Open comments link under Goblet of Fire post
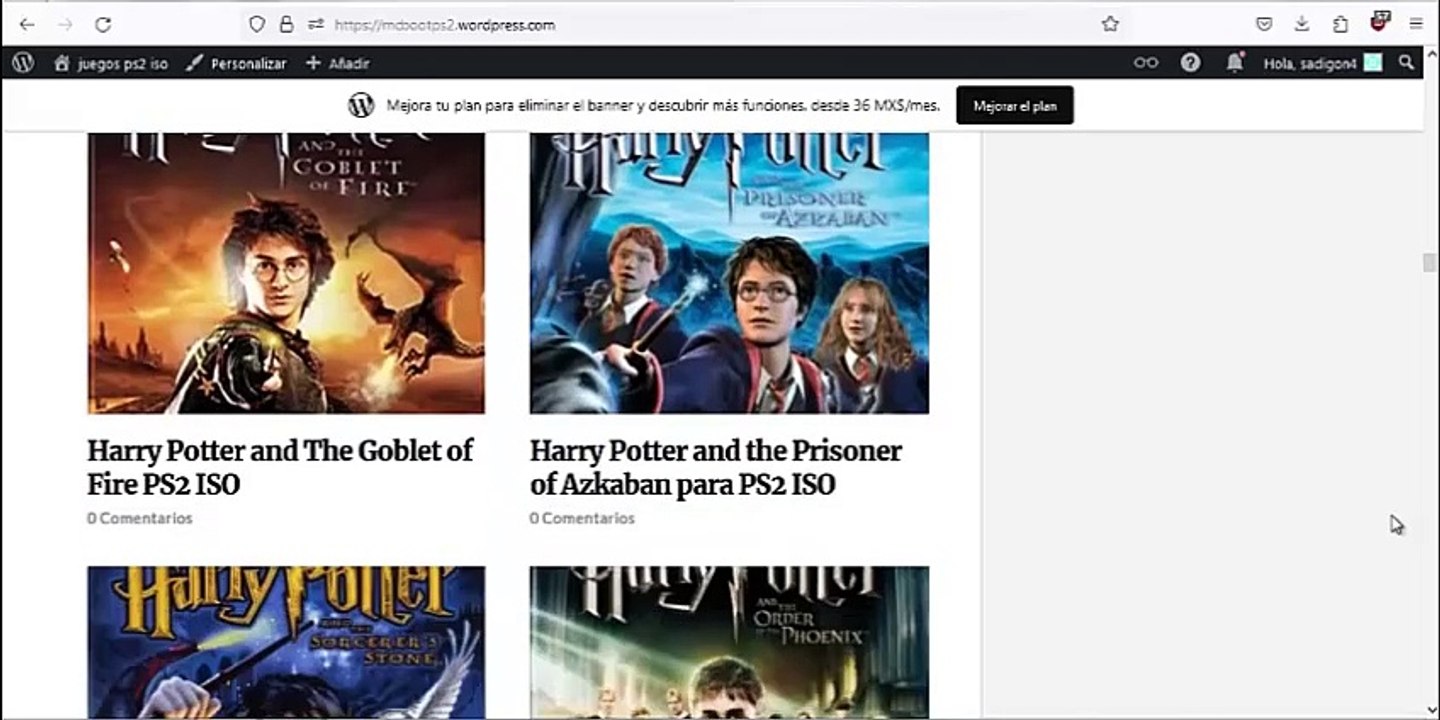This screenshot has width=1440, height=720. pyautogui.click(x=140, y=518)
